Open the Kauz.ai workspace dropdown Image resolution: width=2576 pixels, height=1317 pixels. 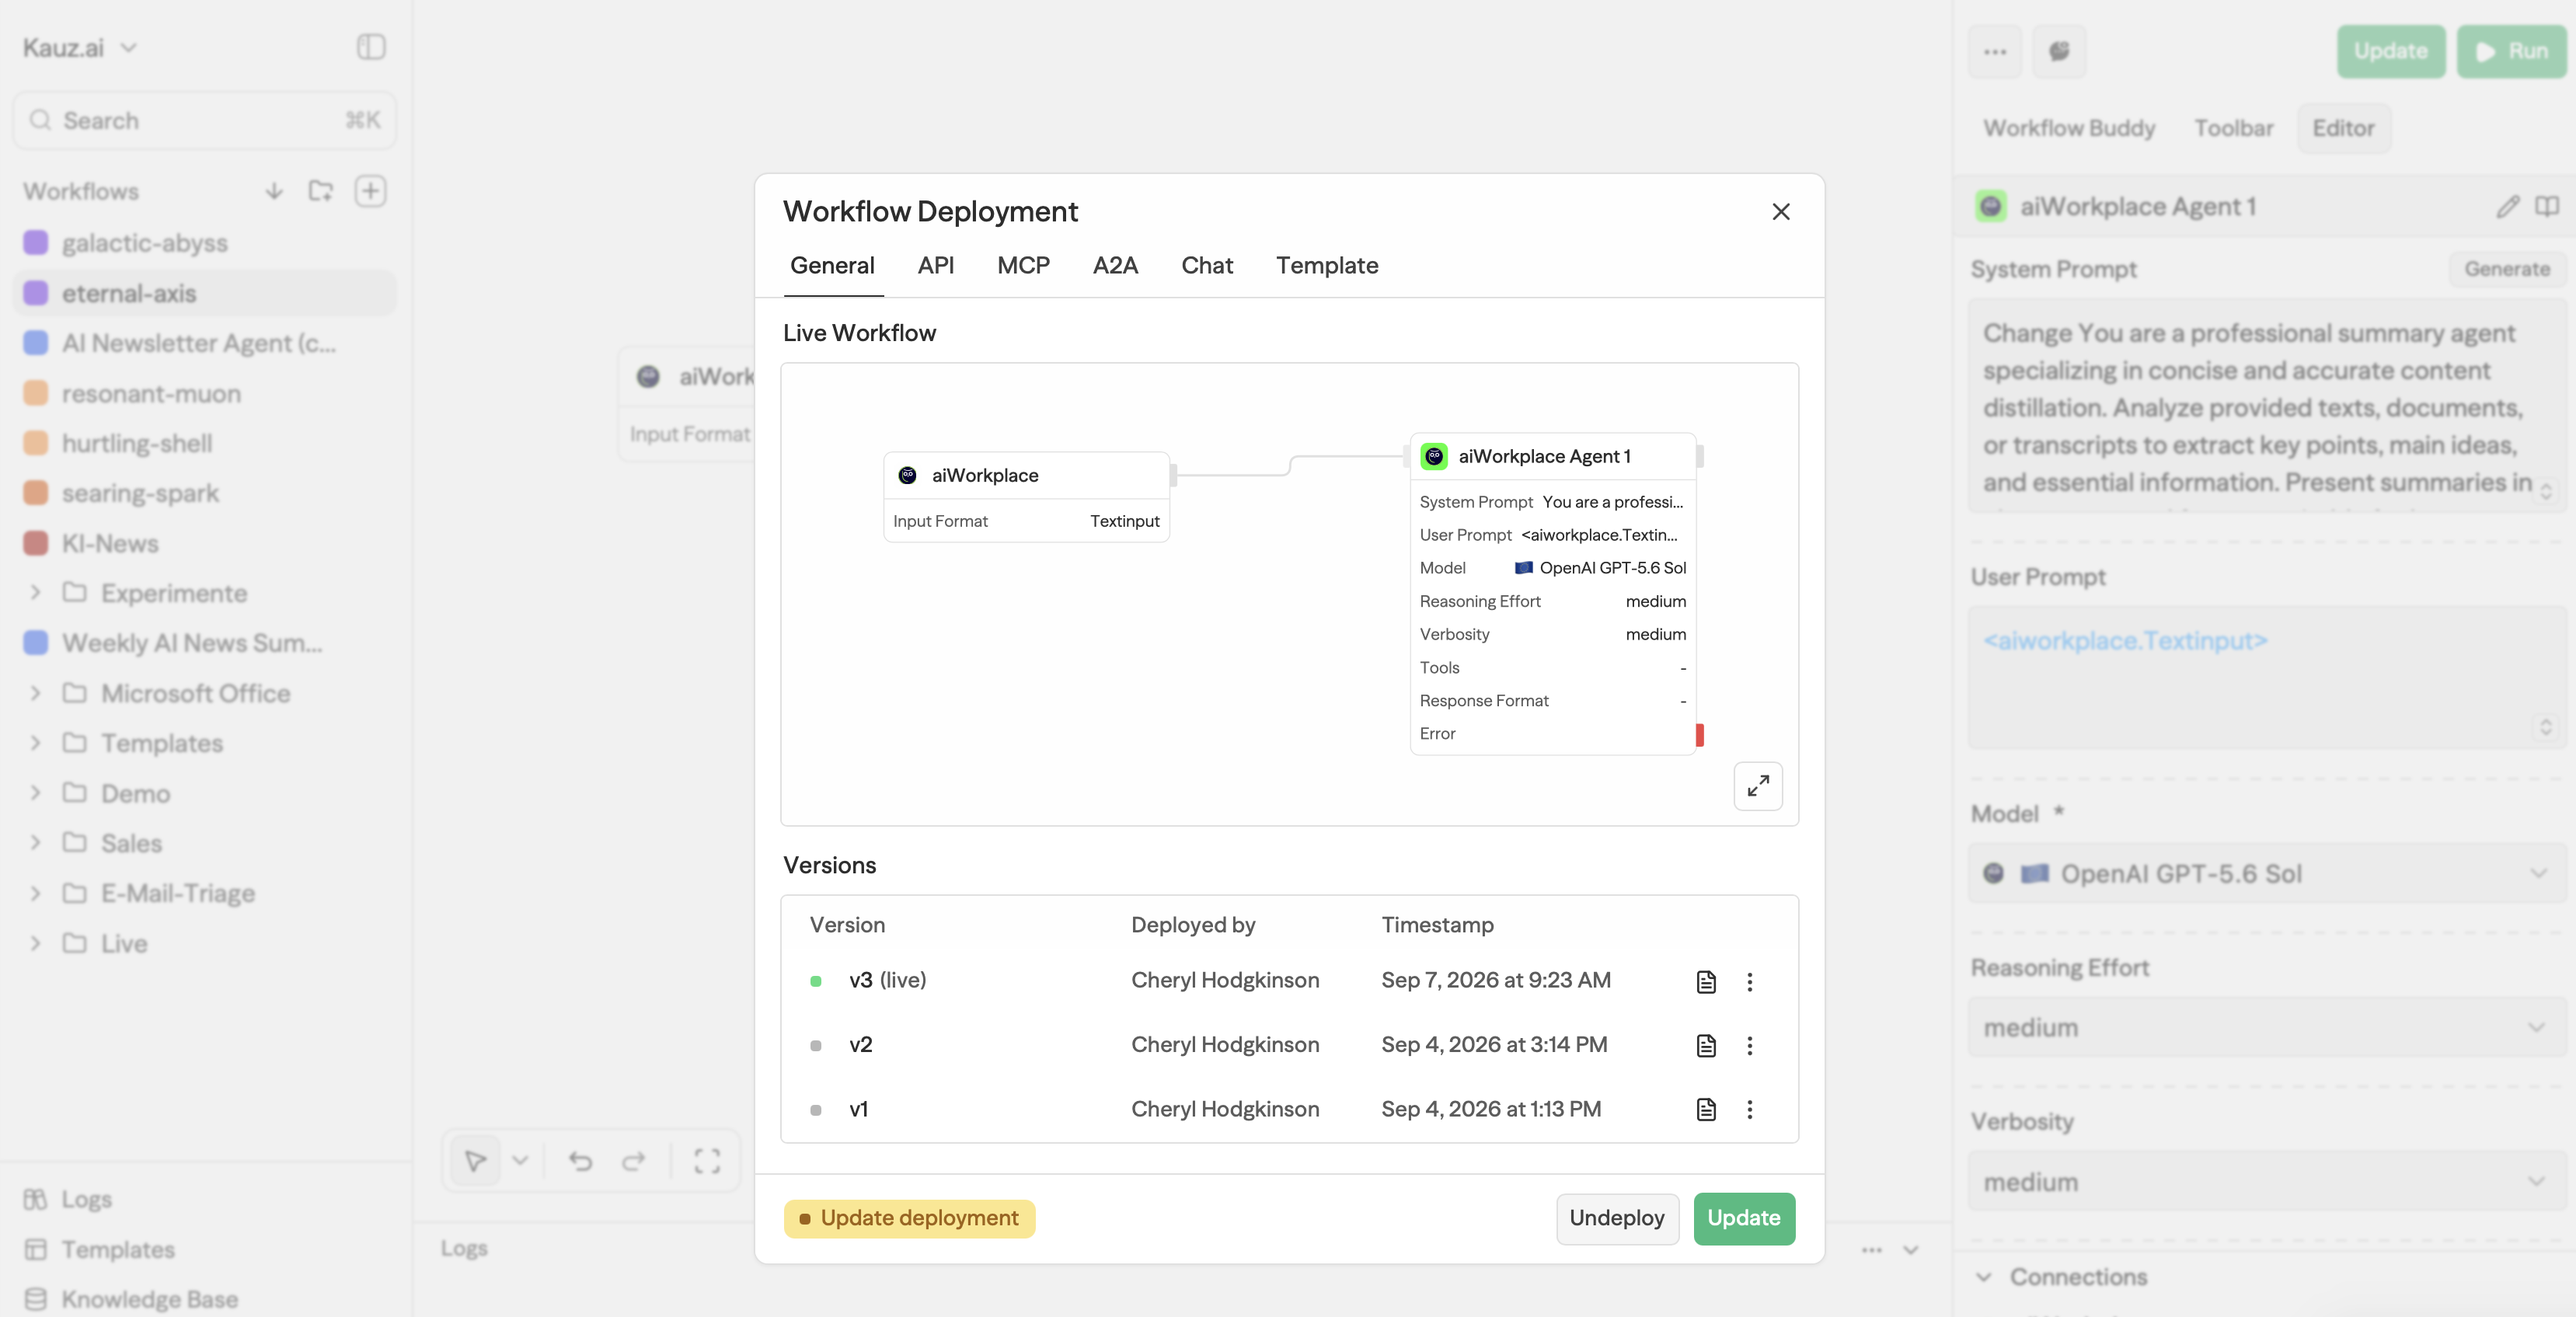(x=80, y=47)
